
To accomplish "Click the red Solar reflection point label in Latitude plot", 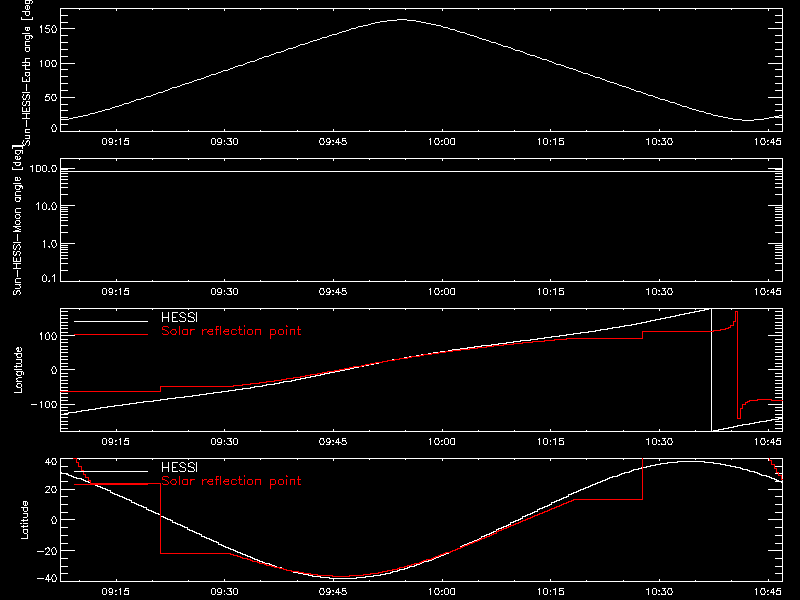I will pyautogui.click(x=231, y=481).
